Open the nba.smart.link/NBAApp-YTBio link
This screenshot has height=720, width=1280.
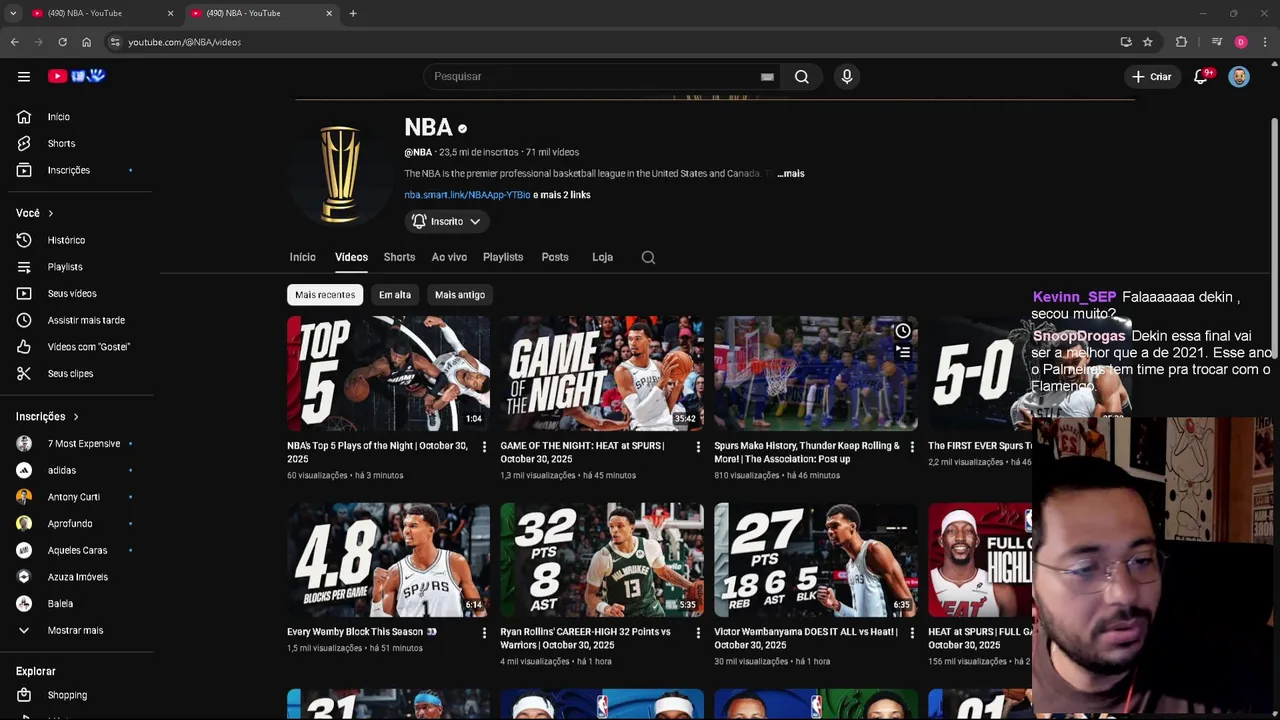[x=467, y=195]
